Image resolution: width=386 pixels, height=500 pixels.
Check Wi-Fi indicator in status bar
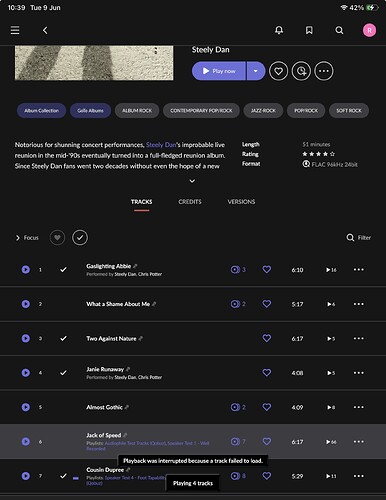pos(344,7)
